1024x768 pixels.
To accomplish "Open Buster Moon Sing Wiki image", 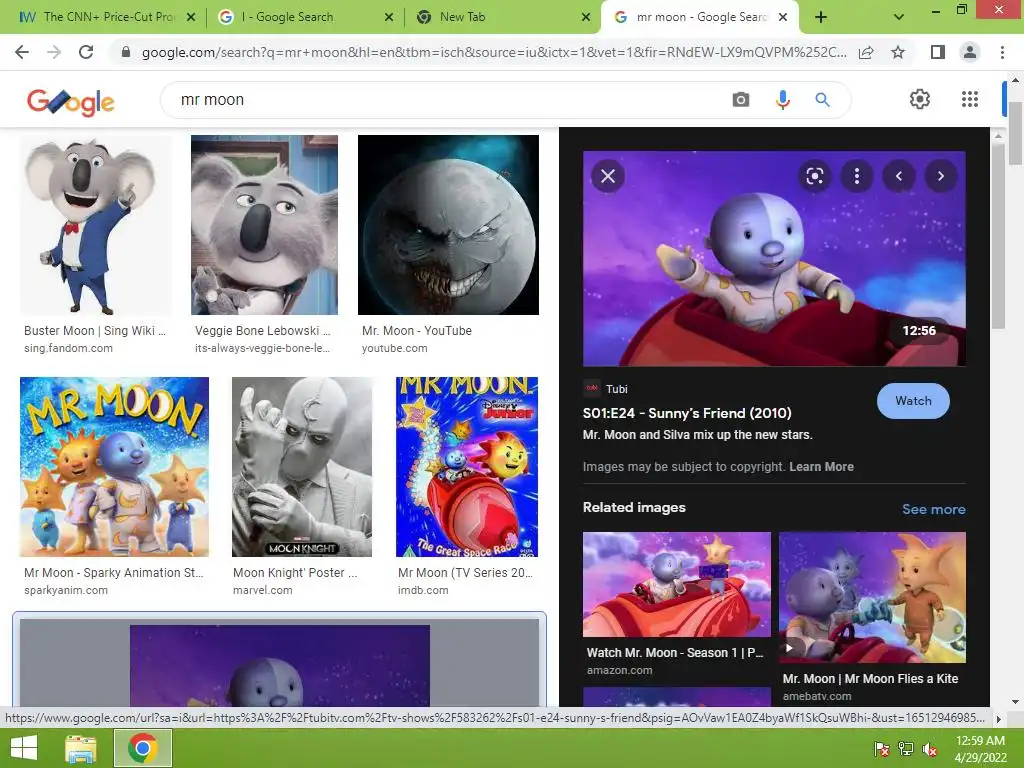I will tap(95, 225).
